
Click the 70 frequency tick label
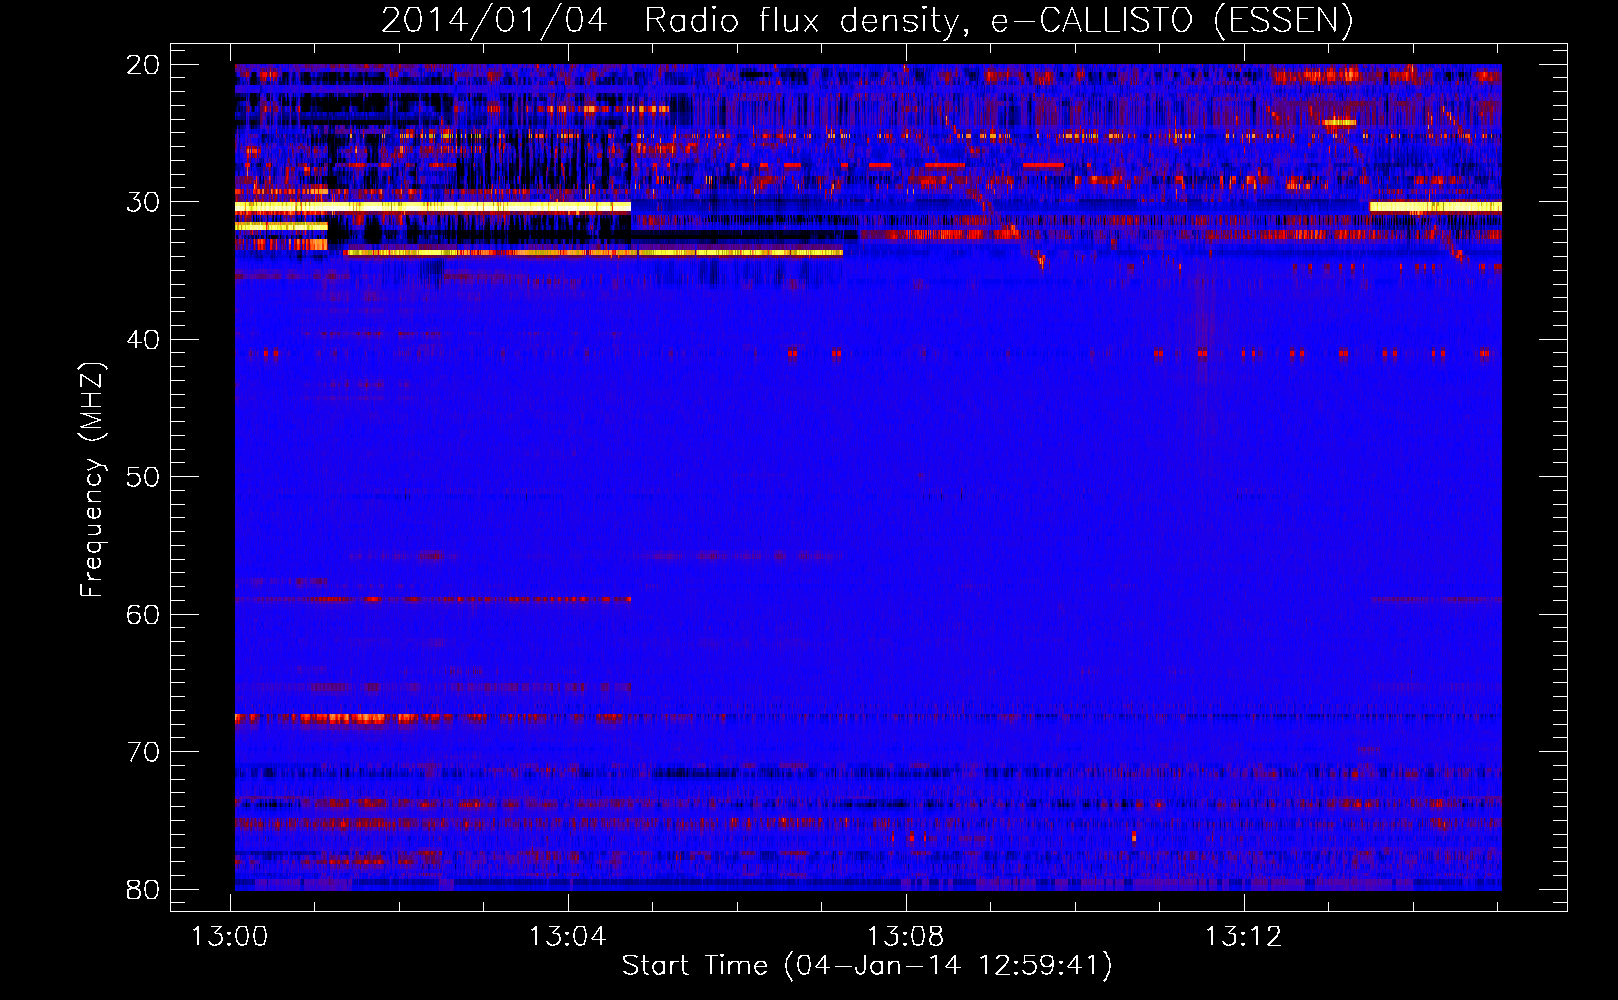point(143,752)
